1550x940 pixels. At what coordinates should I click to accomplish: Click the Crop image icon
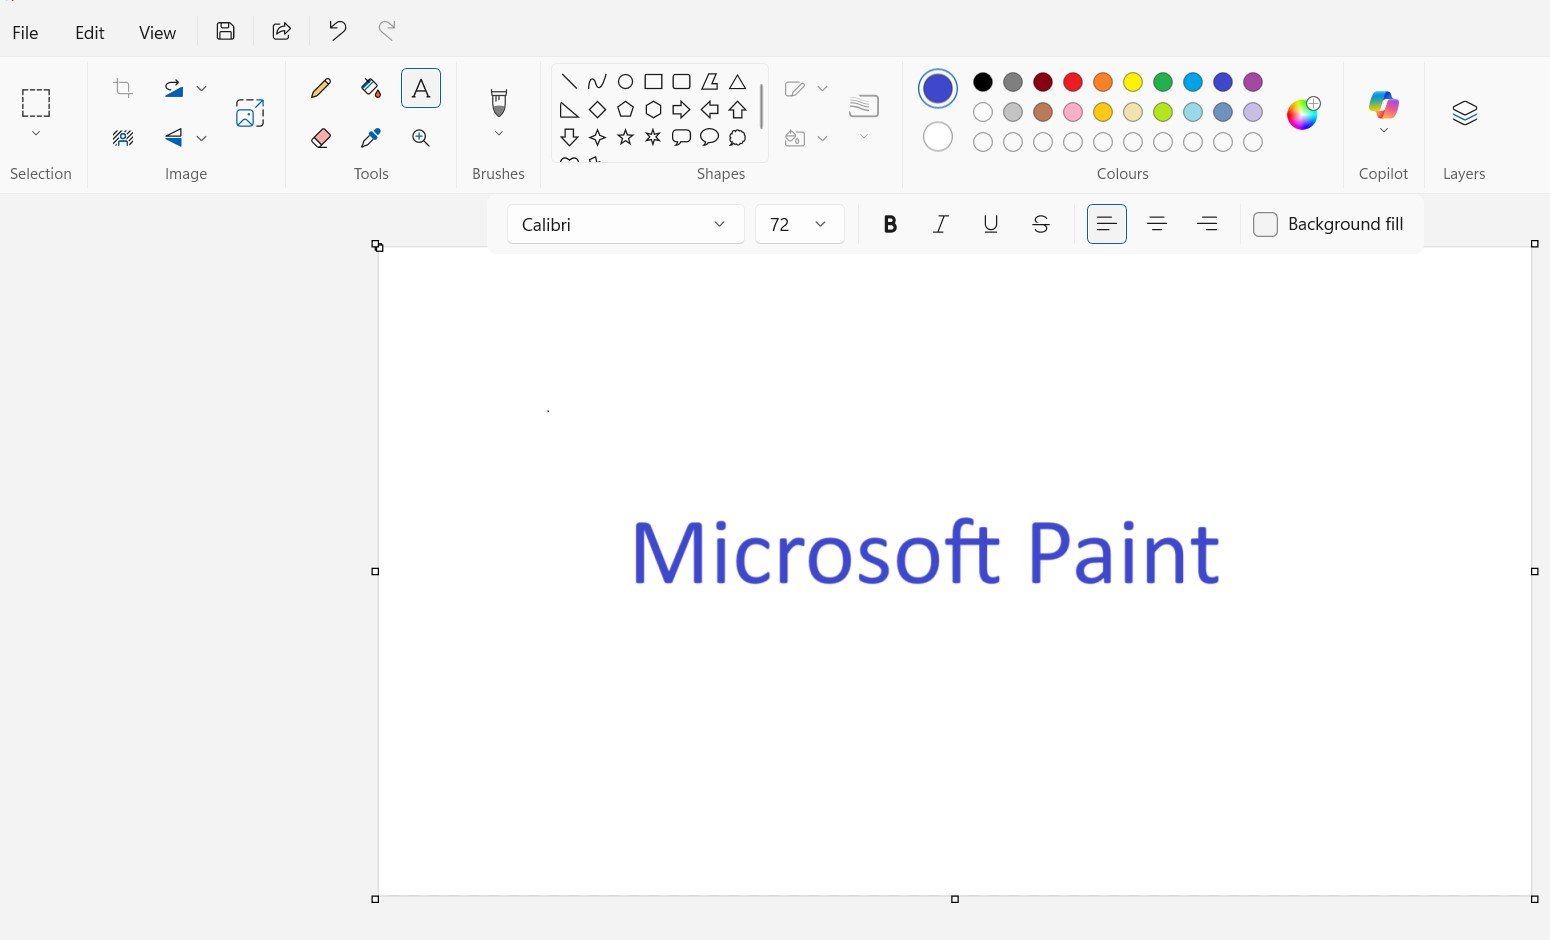pos(123,88)
